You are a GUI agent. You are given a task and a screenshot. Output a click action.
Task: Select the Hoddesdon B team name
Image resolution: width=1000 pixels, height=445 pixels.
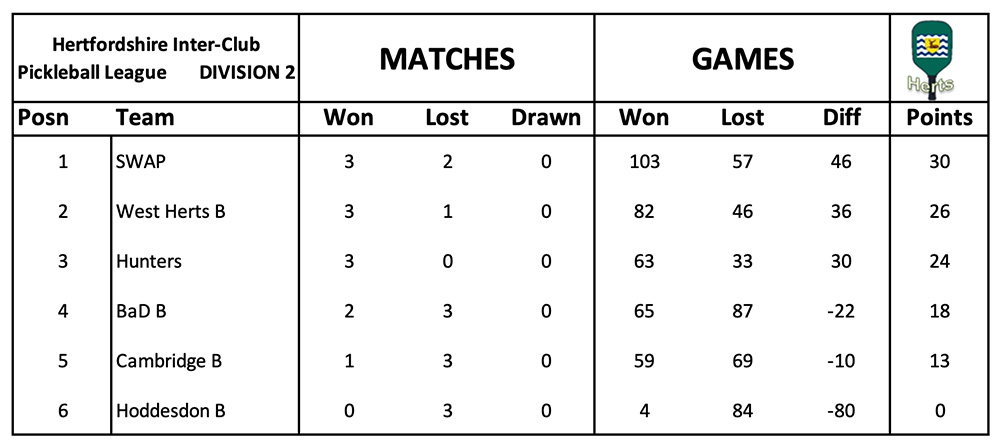tap(170, 411)
